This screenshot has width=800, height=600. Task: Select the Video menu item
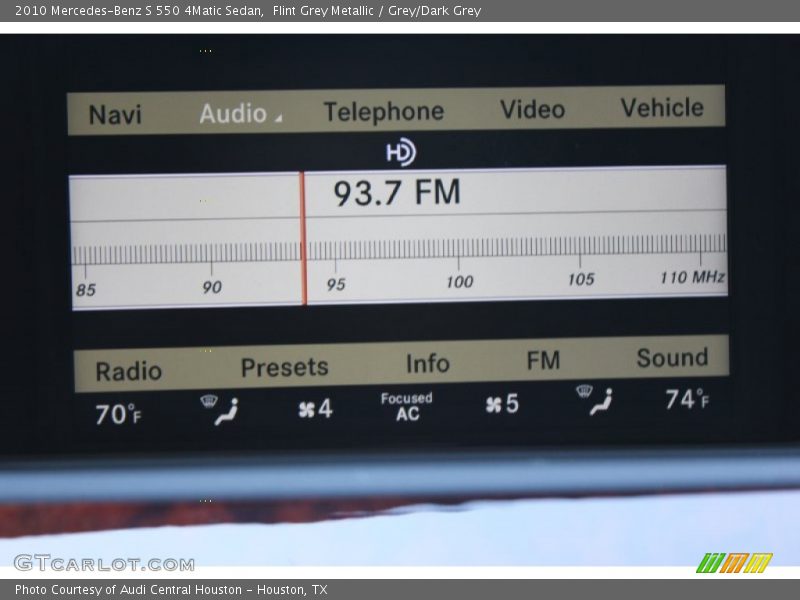pyautogui.click(x=532, y=110)
